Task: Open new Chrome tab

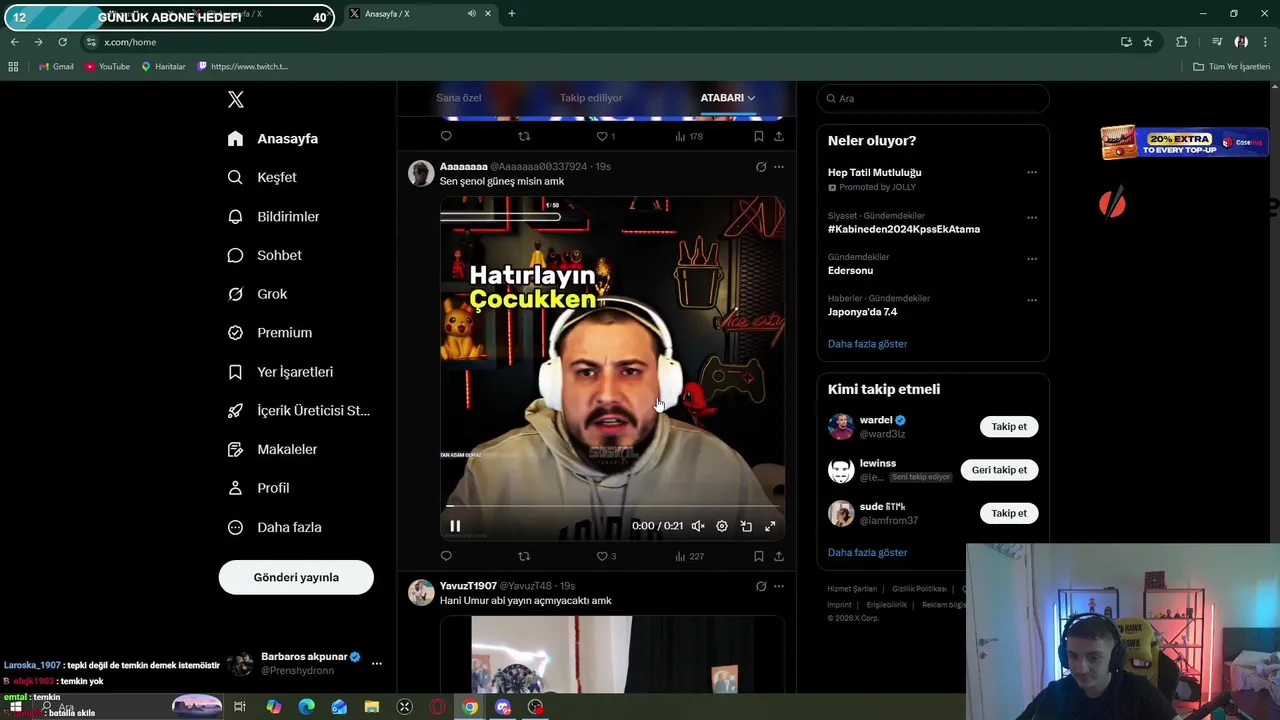Action: coord(511,14)
